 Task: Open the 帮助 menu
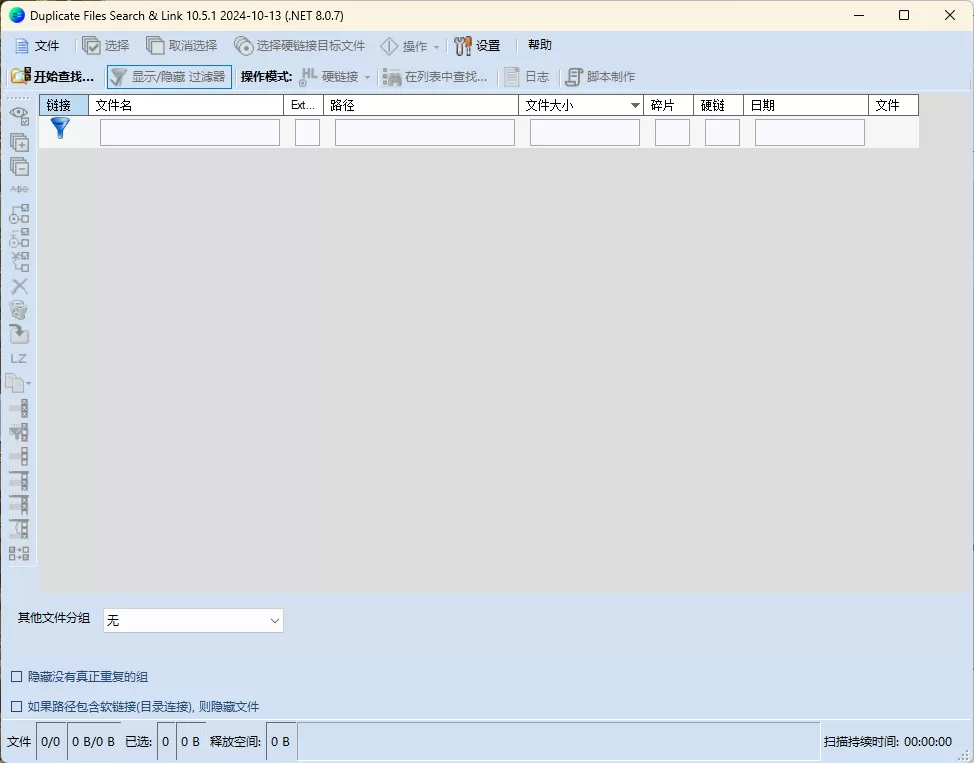click(x=539, y=44)
